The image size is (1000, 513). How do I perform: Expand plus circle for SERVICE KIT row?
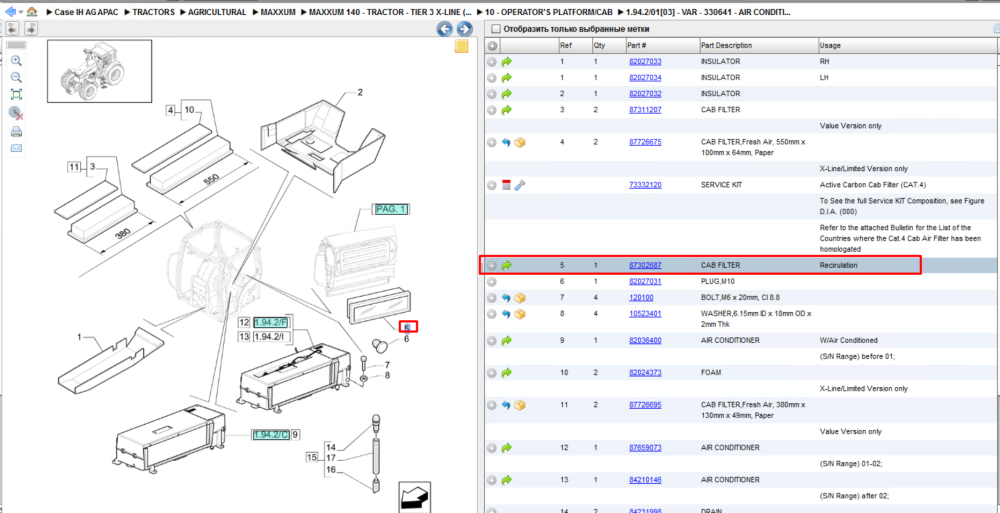tap(492, 185)
